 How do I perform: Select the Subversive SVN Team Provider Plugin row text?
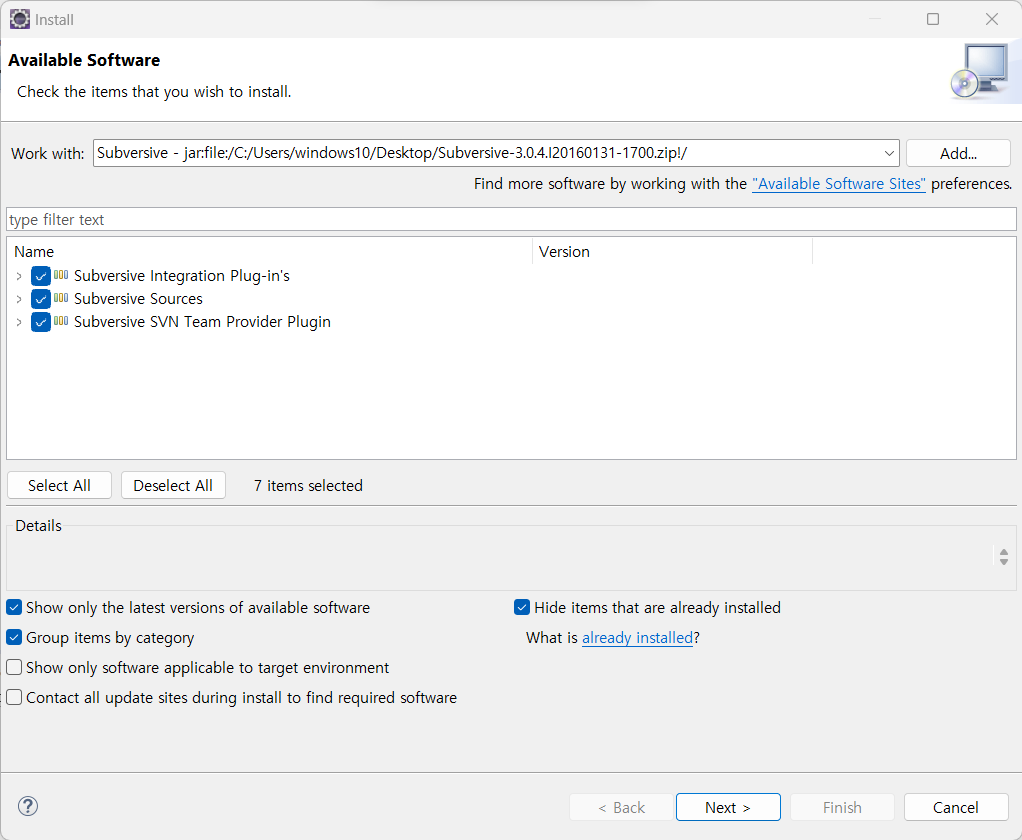202,321
